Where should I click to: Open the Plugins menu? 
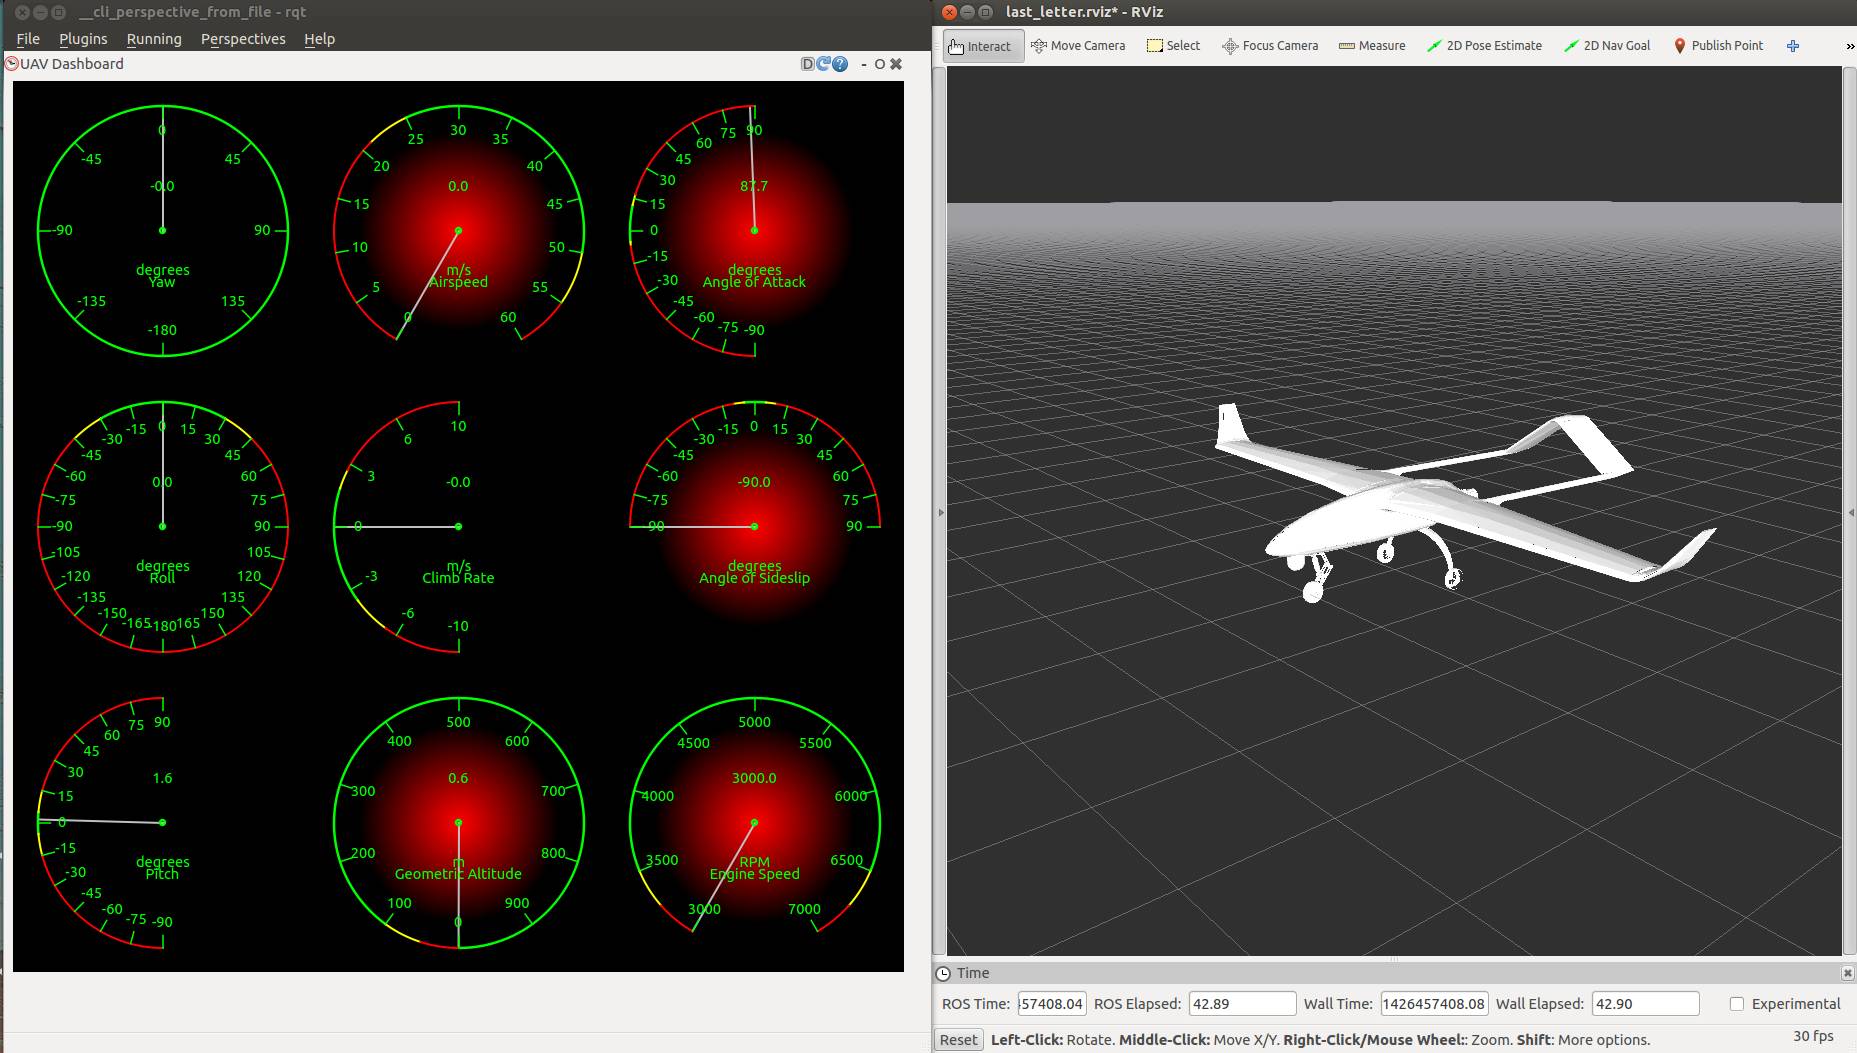tap(83, 39)
